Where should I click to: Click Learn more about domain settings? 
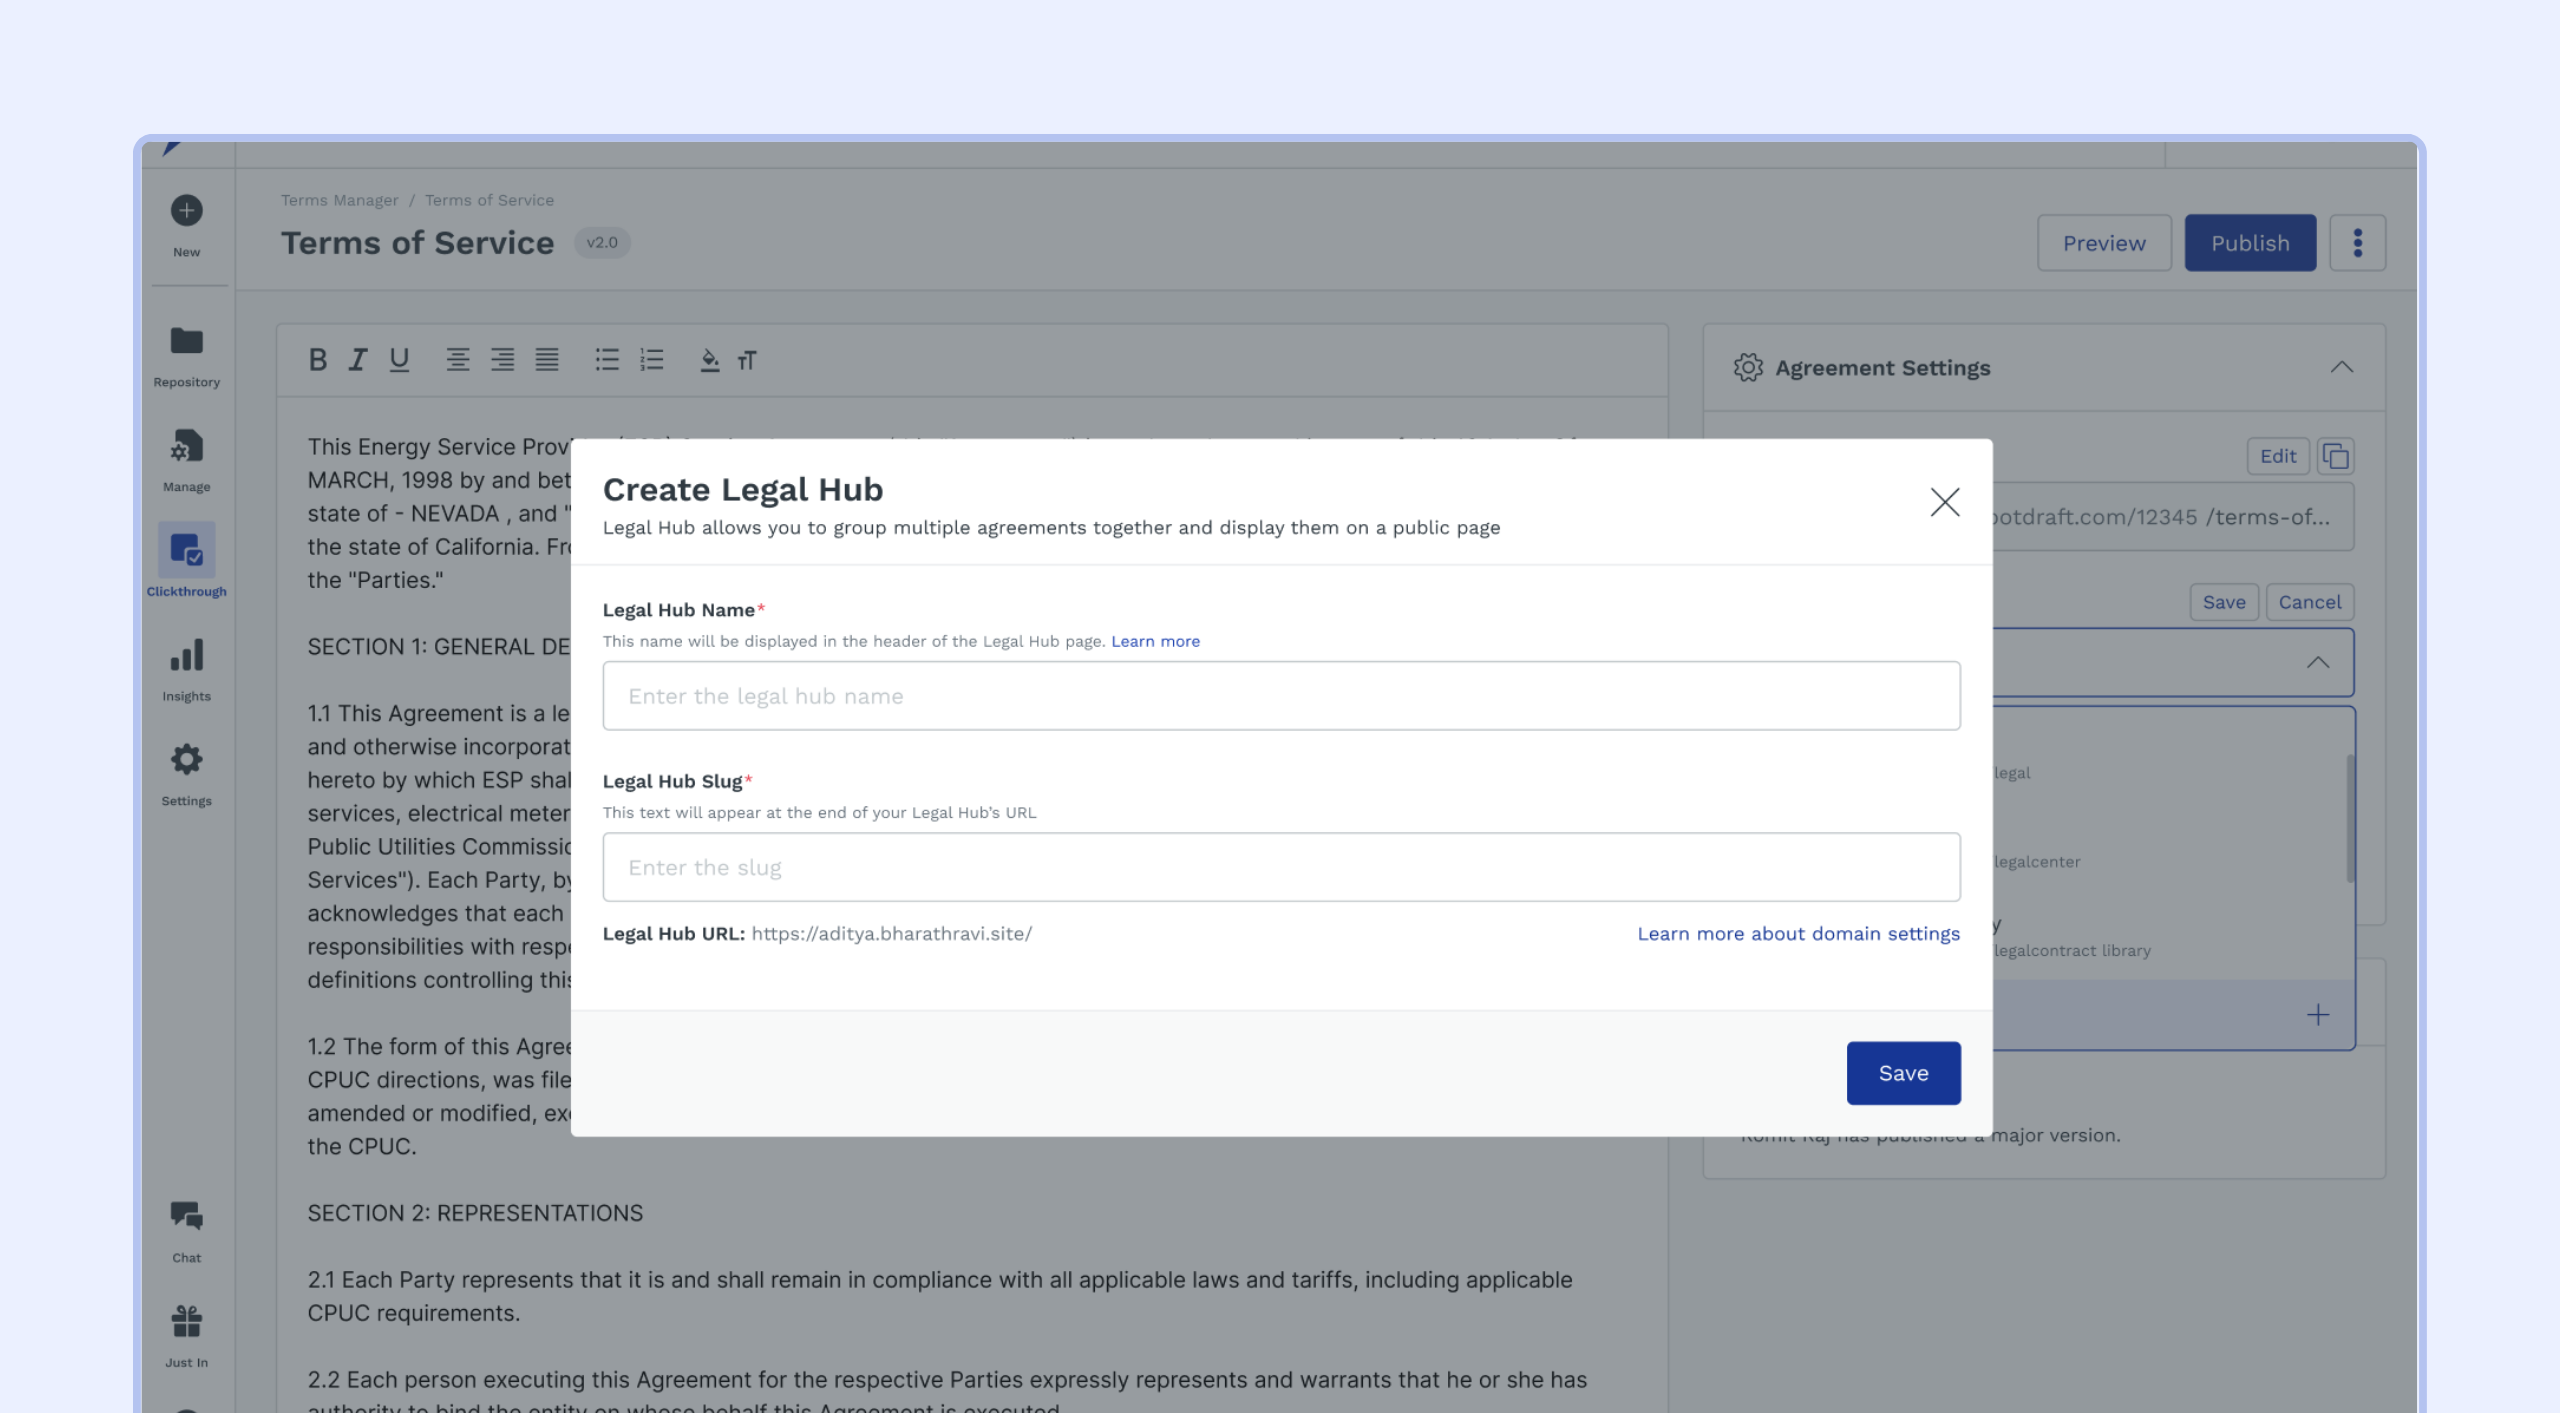[x=1798, y=933]
